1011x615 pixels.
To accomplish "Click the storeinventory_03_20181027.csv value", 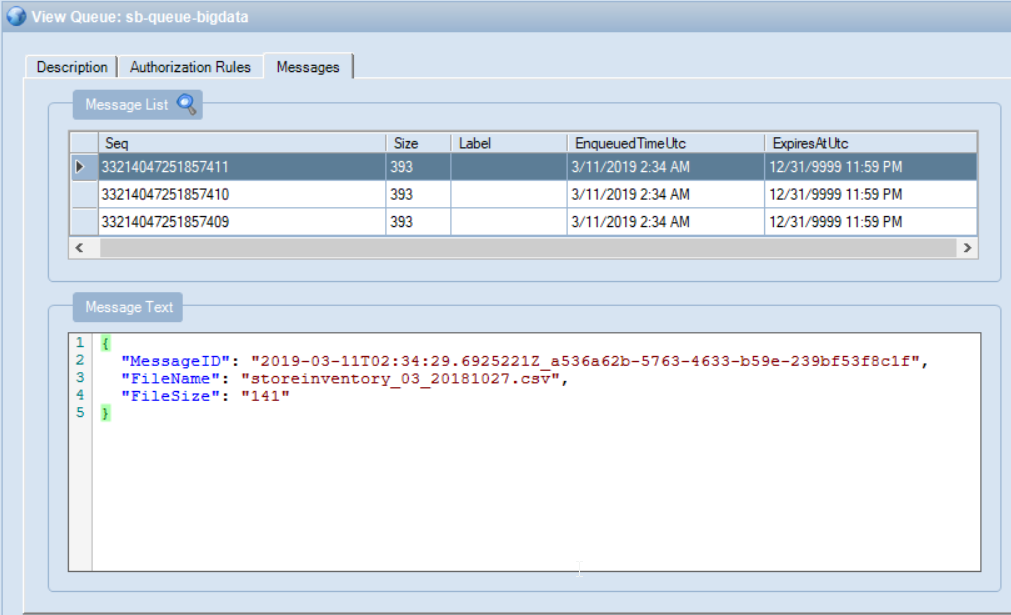I will tap(400, 378).
